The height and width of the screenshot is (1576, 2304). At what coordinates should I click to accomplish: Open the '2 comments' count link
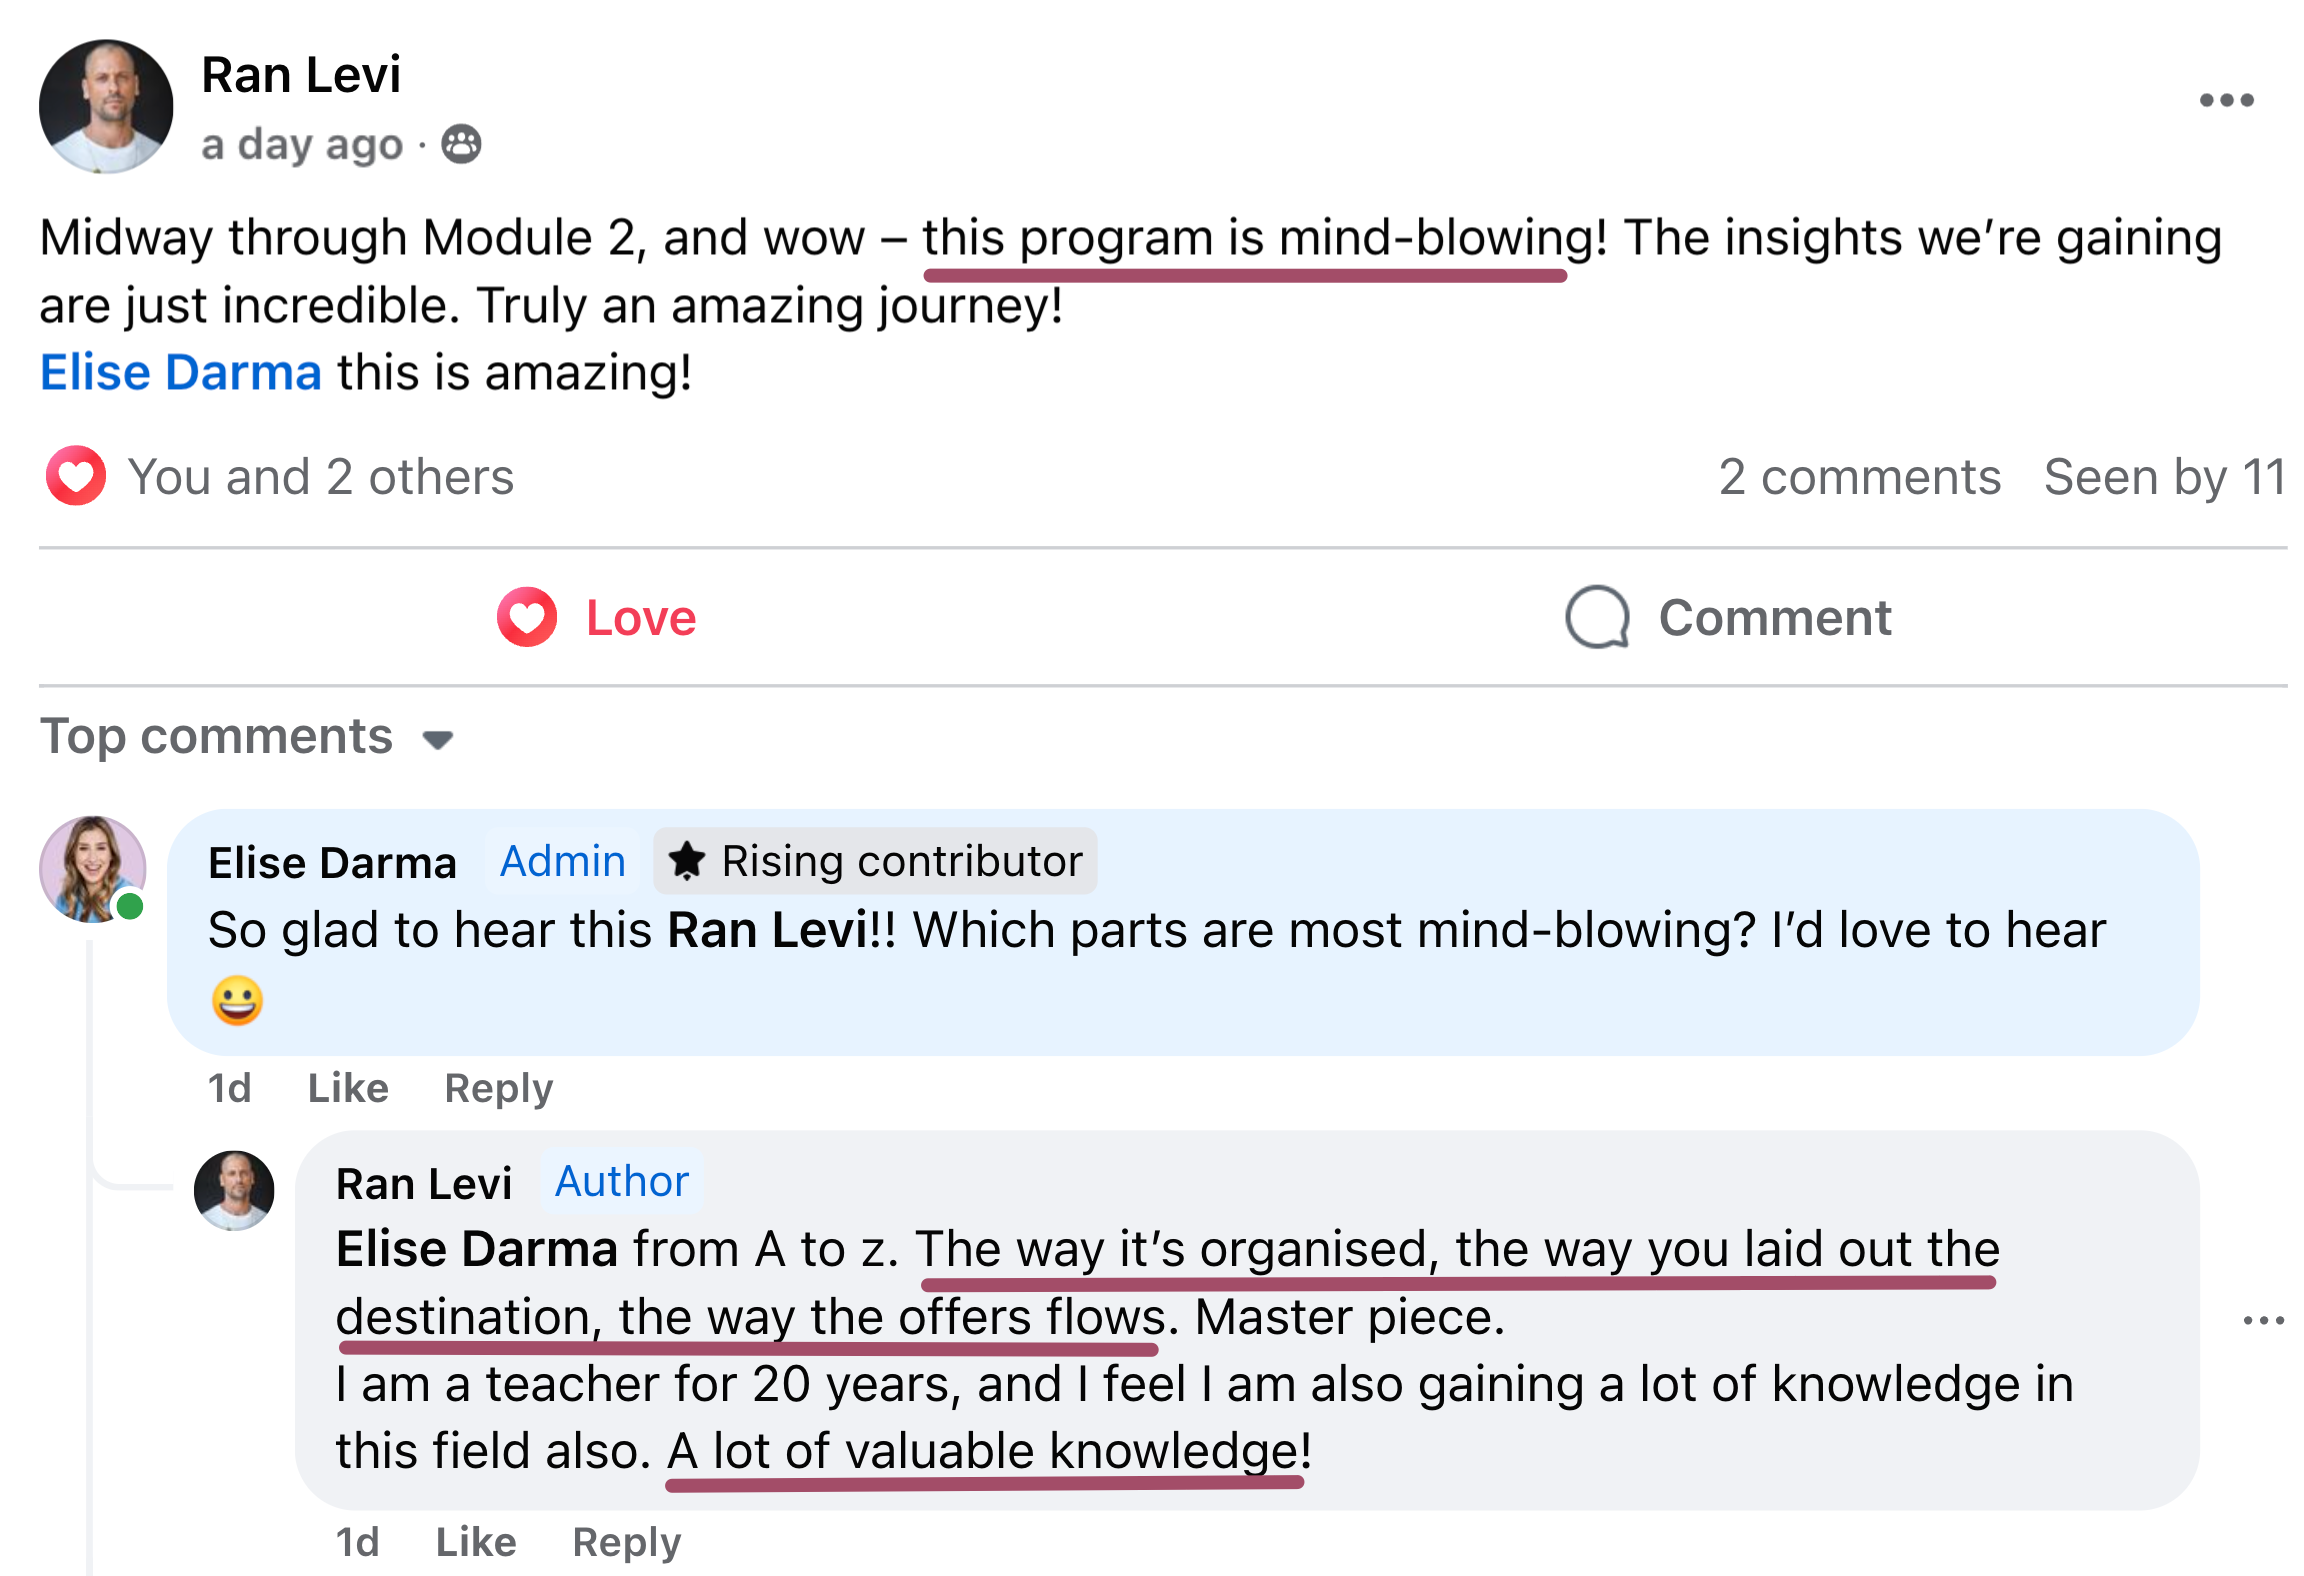(1860, 477)
